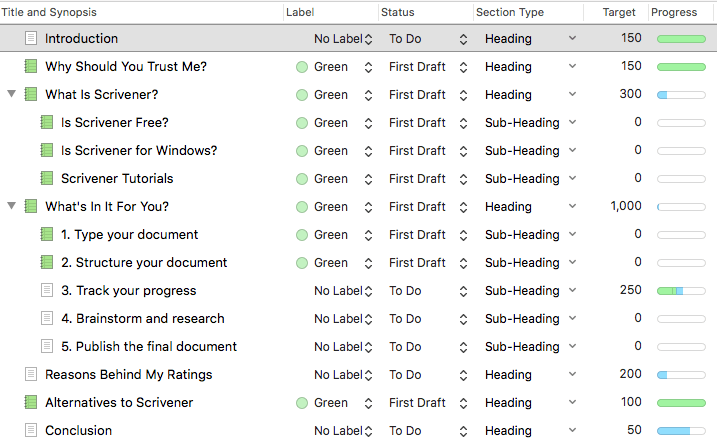Click the target value 100
Viewport: 717px width, 448px height.
(631, 402)
